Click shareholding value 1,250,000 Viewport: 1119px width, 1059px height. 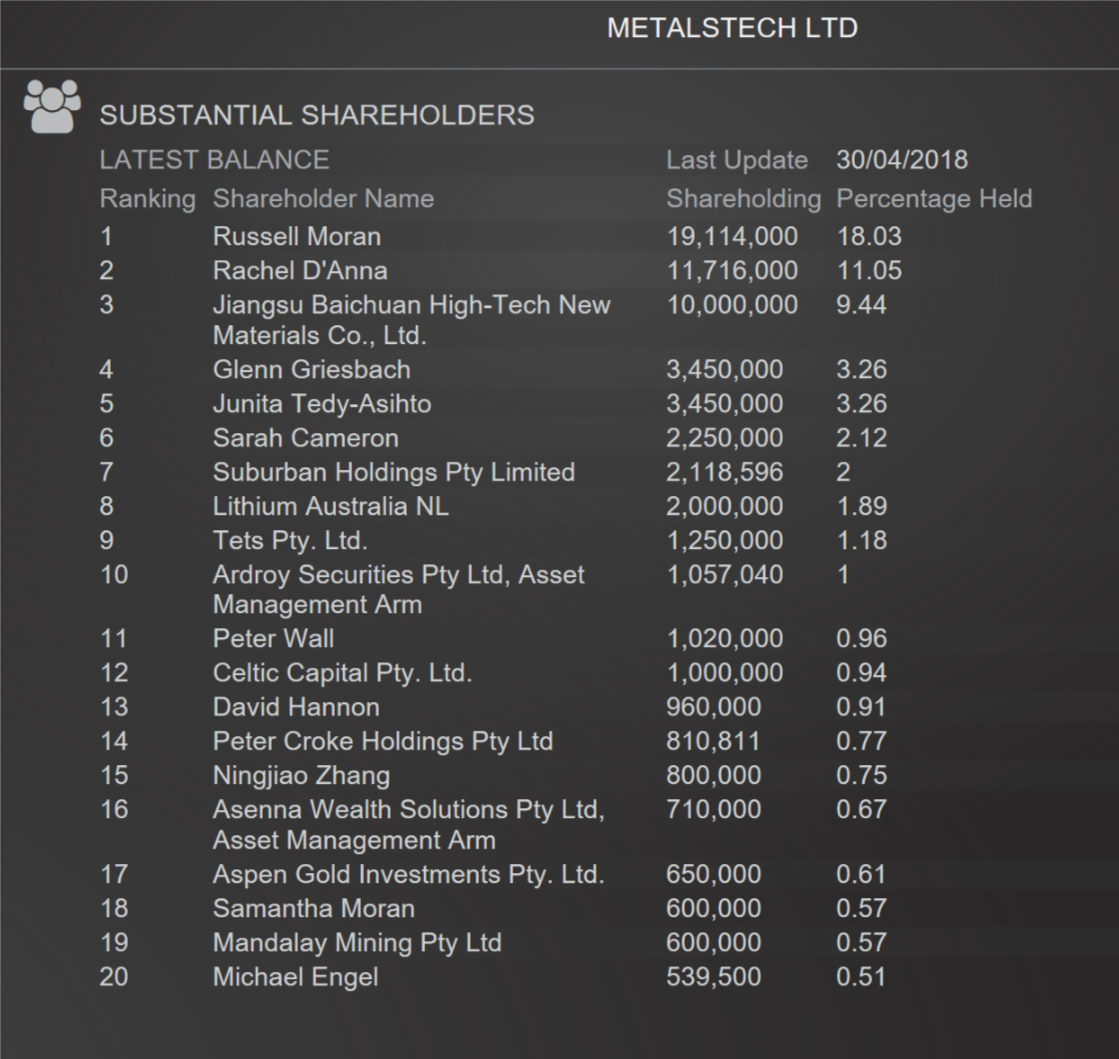[724, 542]
